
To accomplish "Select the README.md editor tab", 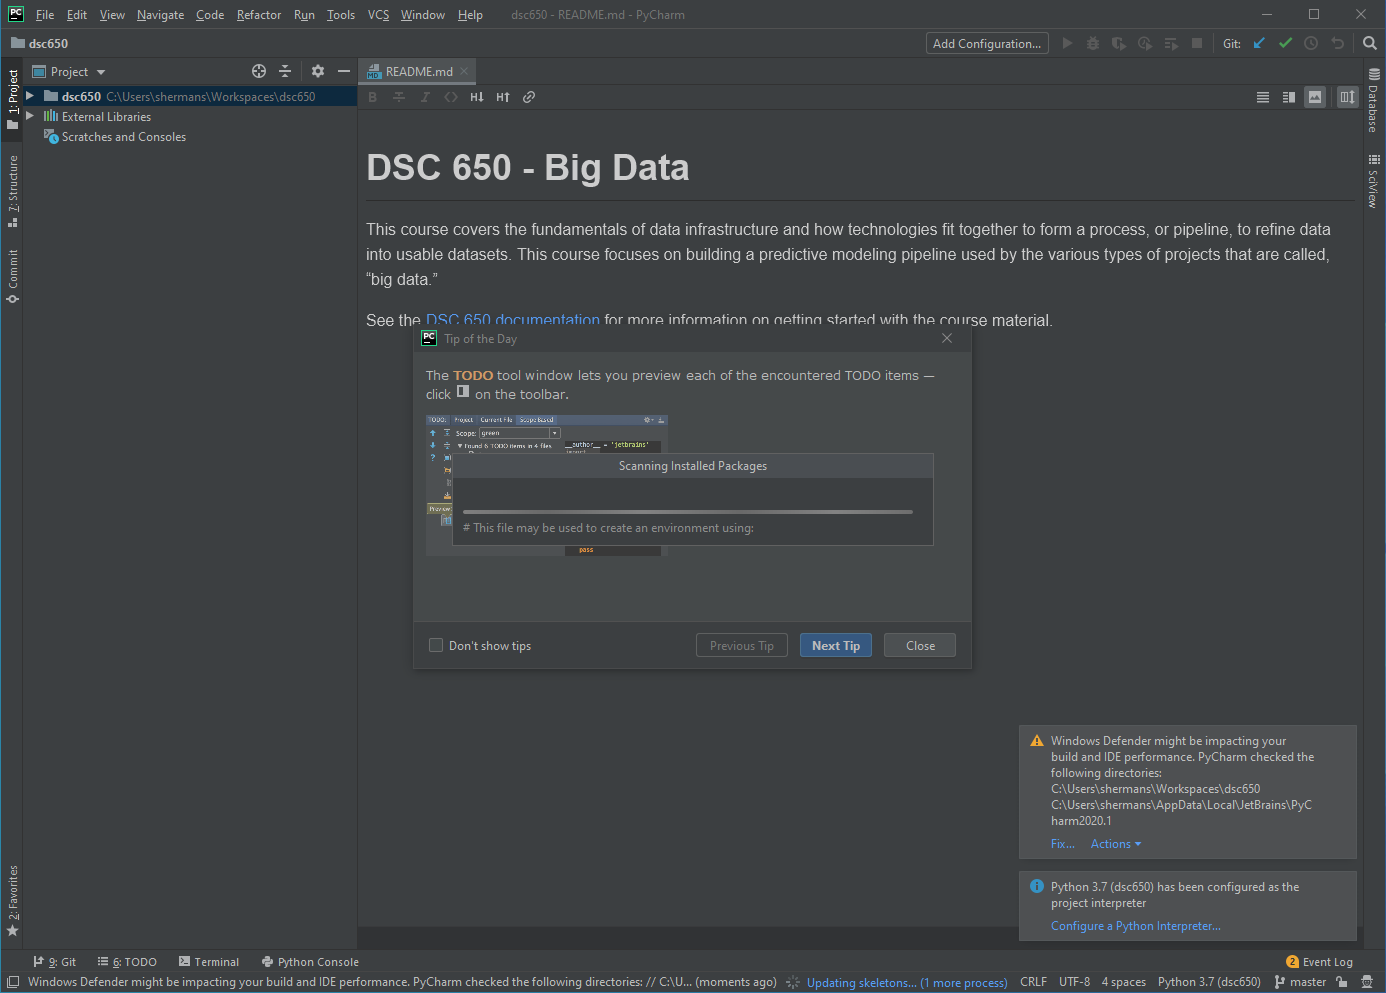I will [415, 71].
